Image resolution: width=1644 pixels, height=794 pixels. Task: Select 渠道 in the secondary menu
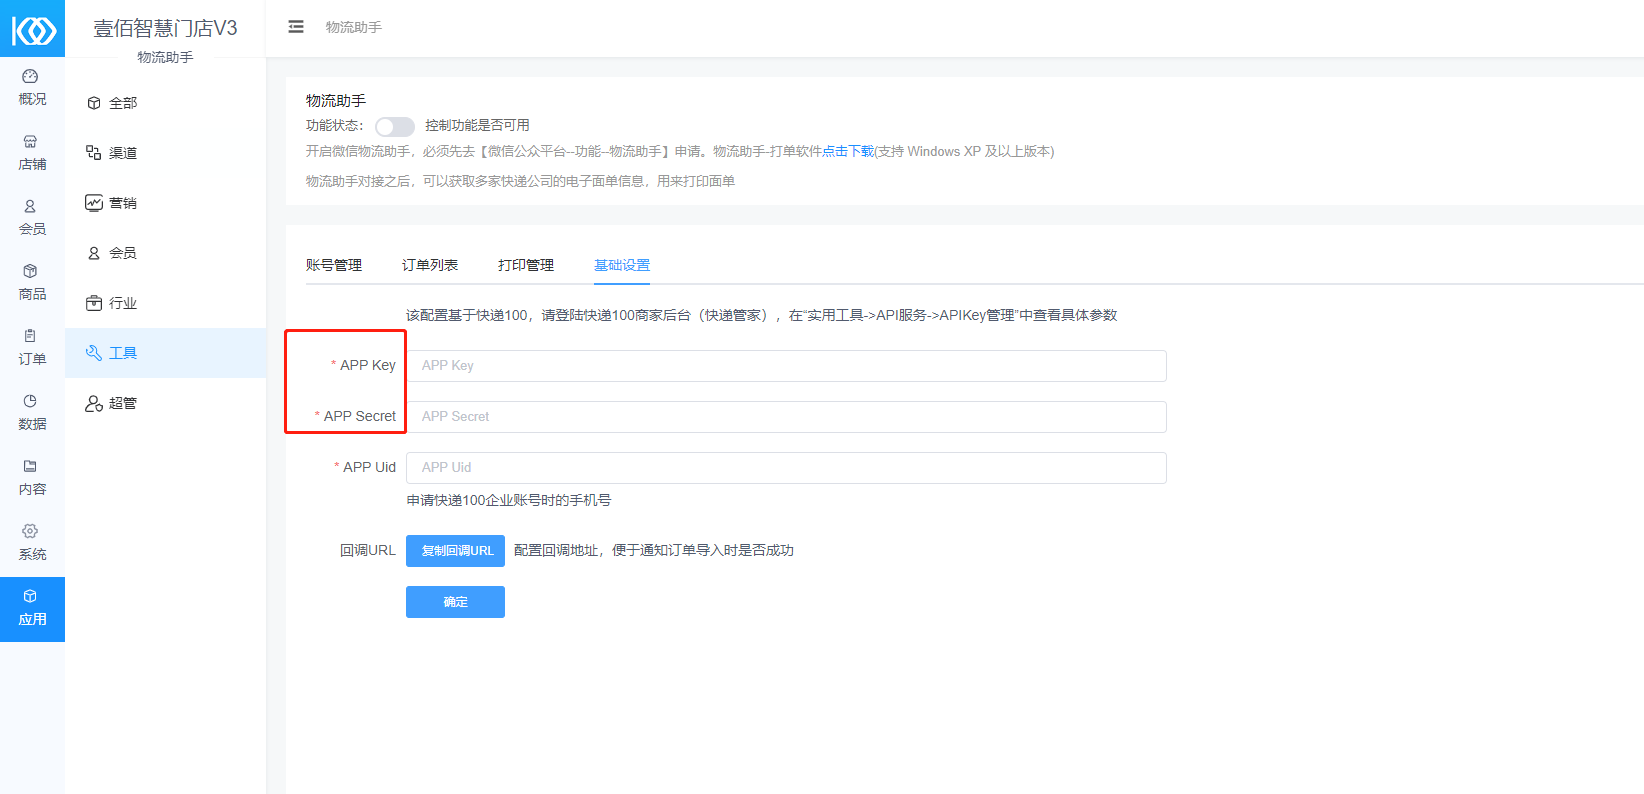point(165,153)
